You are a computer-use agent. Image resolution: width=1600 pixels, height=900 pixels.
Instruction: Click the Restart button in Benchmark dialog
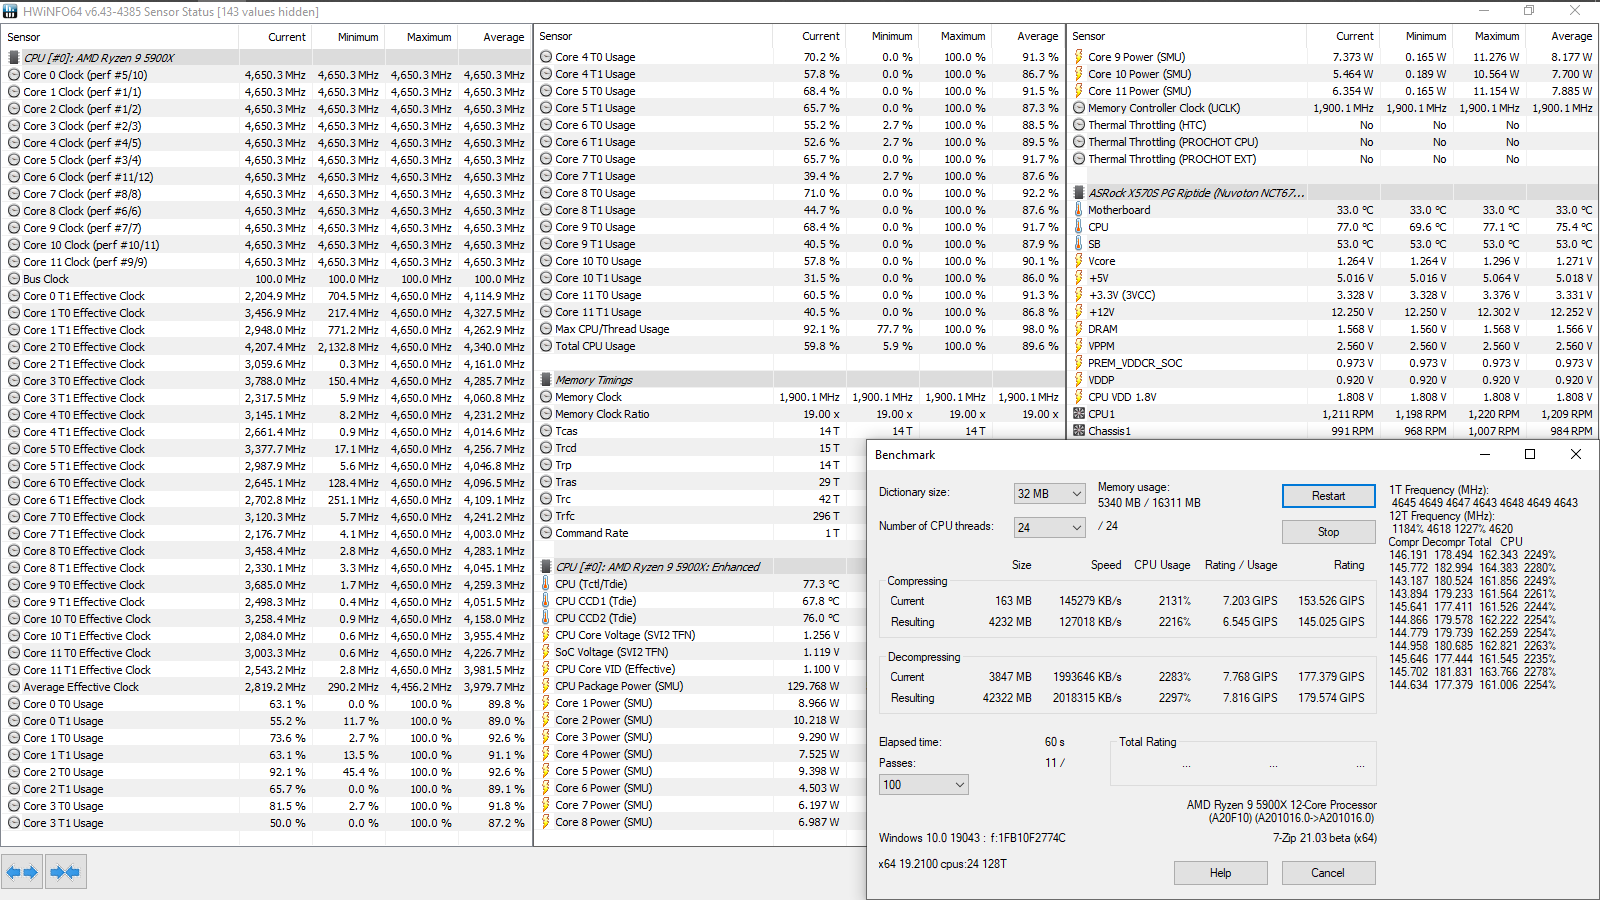(1328, 496)
